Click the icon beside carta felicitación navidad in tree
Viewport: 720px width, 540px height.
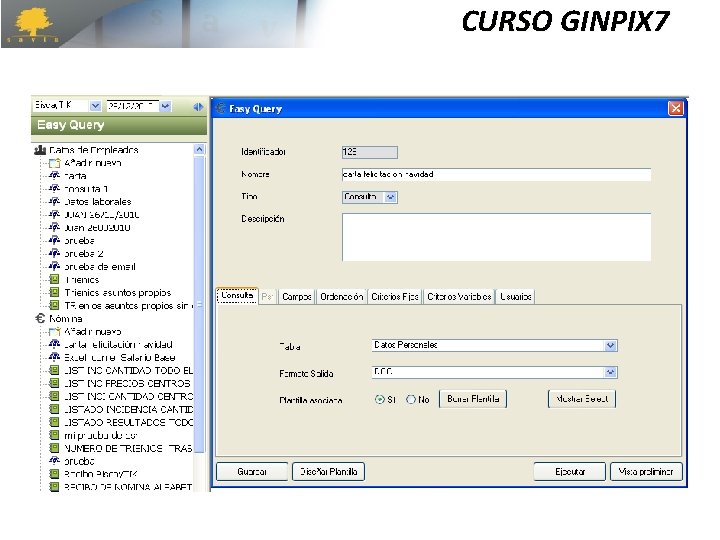pos(54,344)
